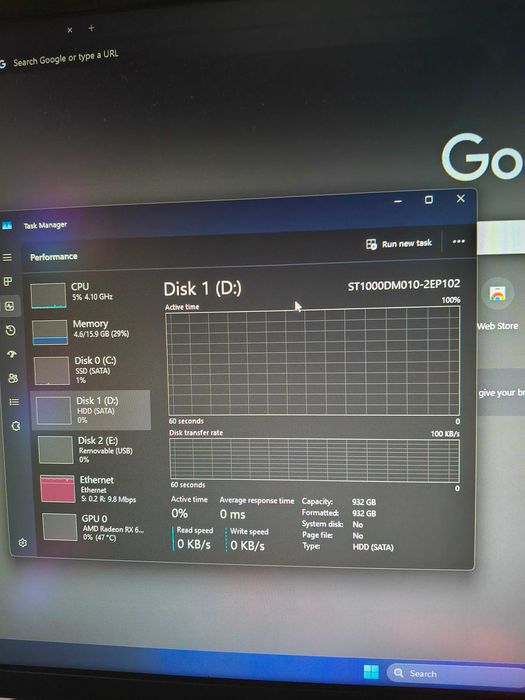Viewport: 525px width, 700px height.
Task: Switch to the Processes page icon
Action: [x=8, y=281]
